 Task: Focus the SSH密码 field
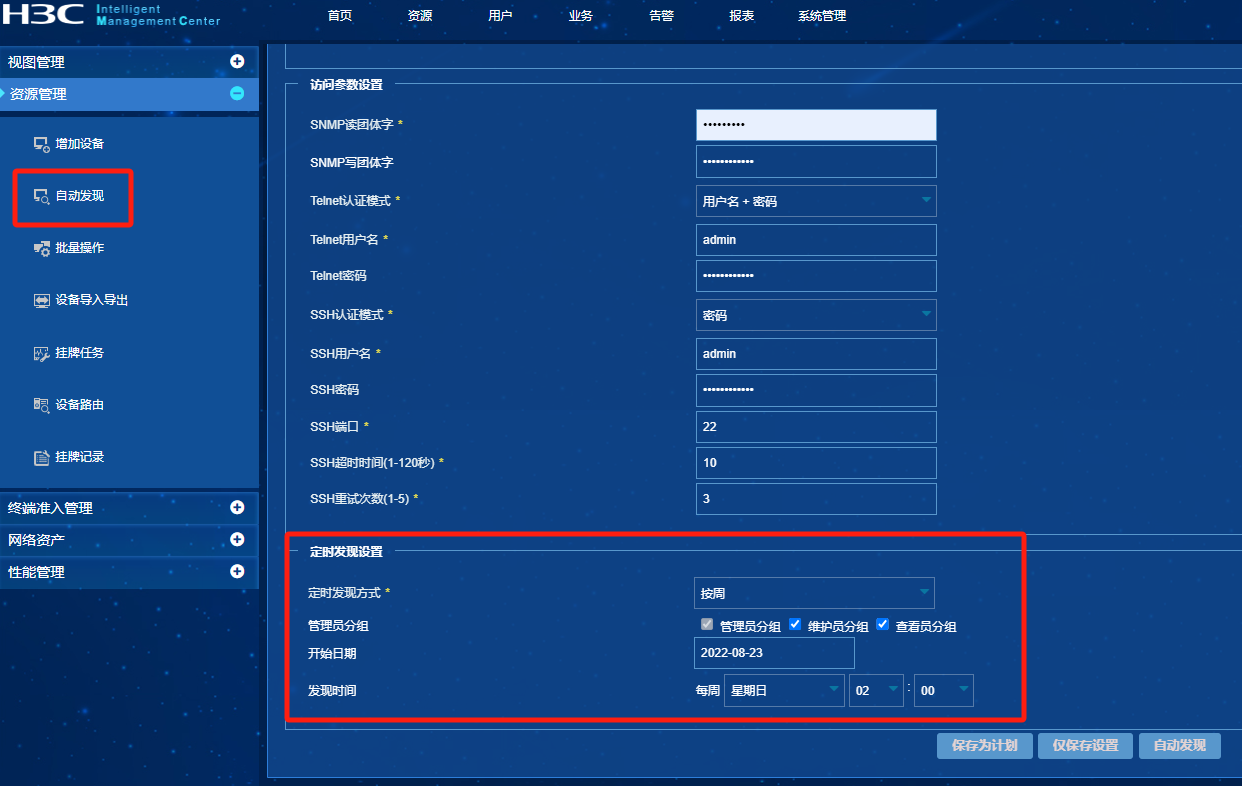pyautogui.click(x=816, y=389)
